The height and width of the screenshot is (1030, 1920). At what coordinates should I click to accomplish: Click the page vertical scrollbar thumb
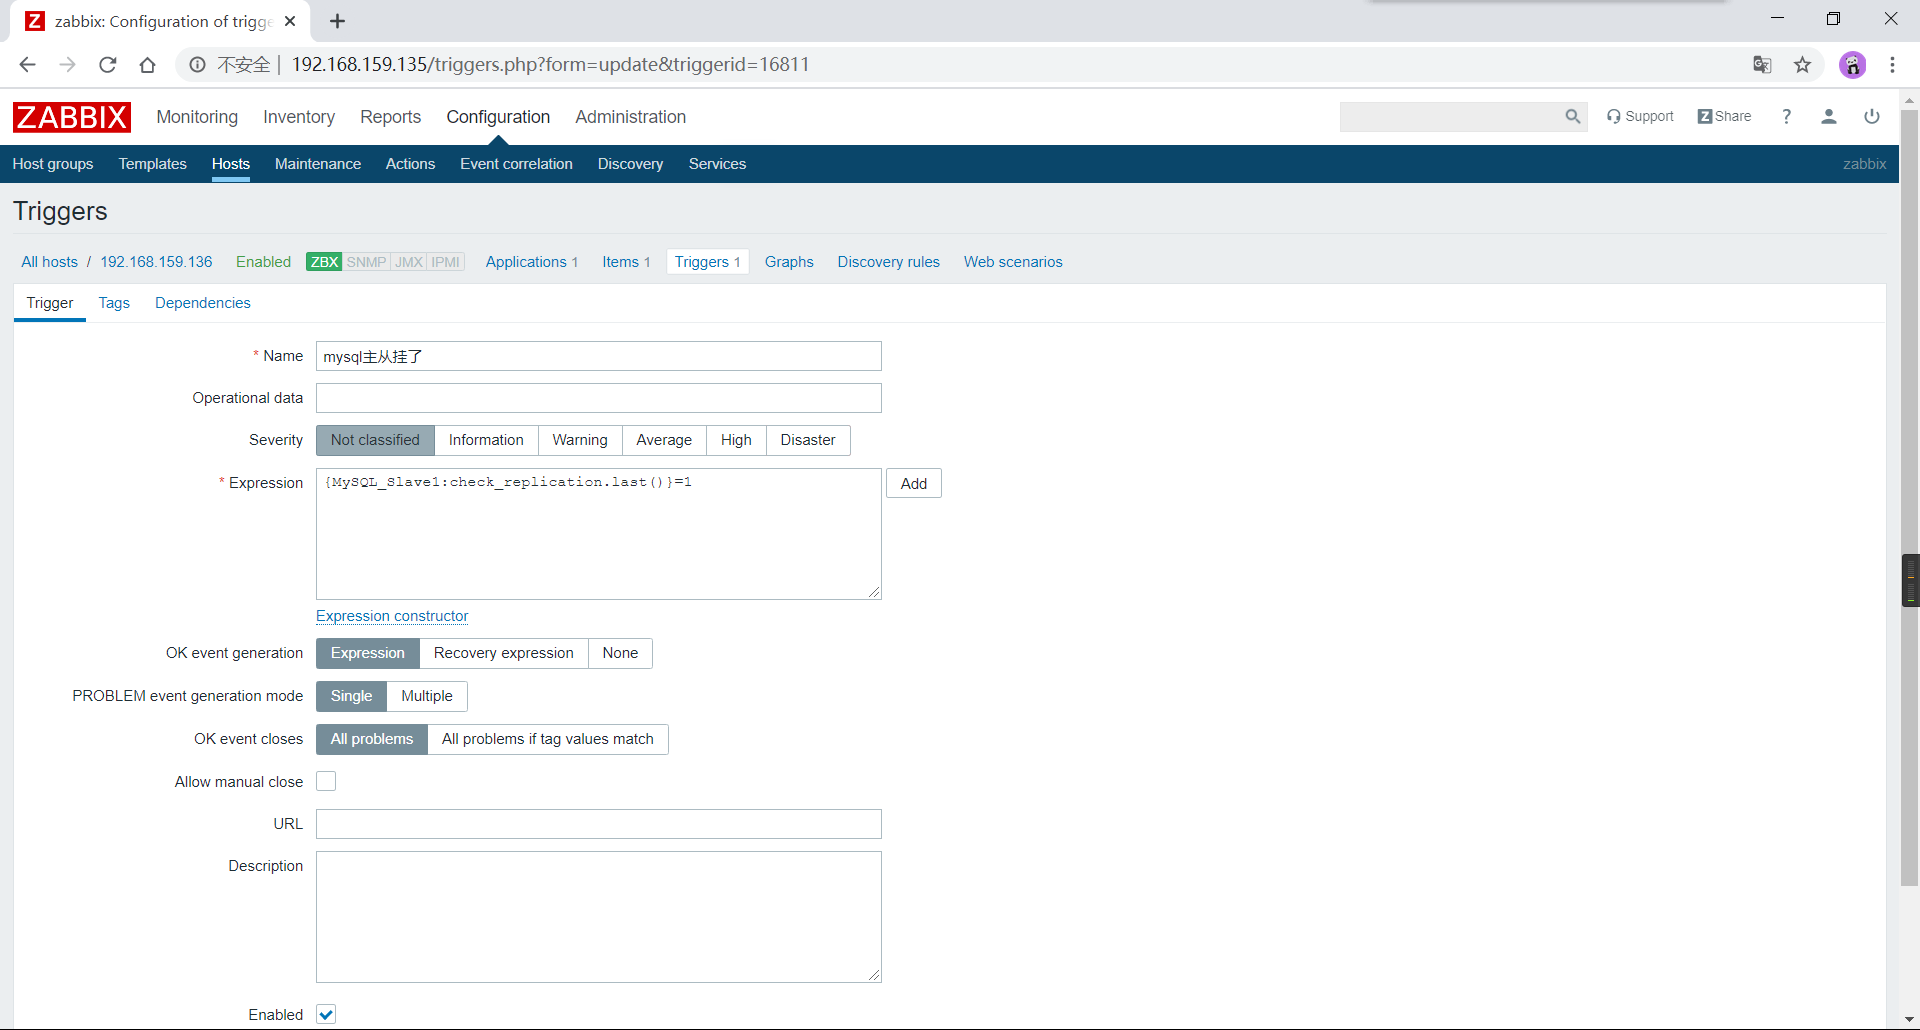pos(1910,497)
